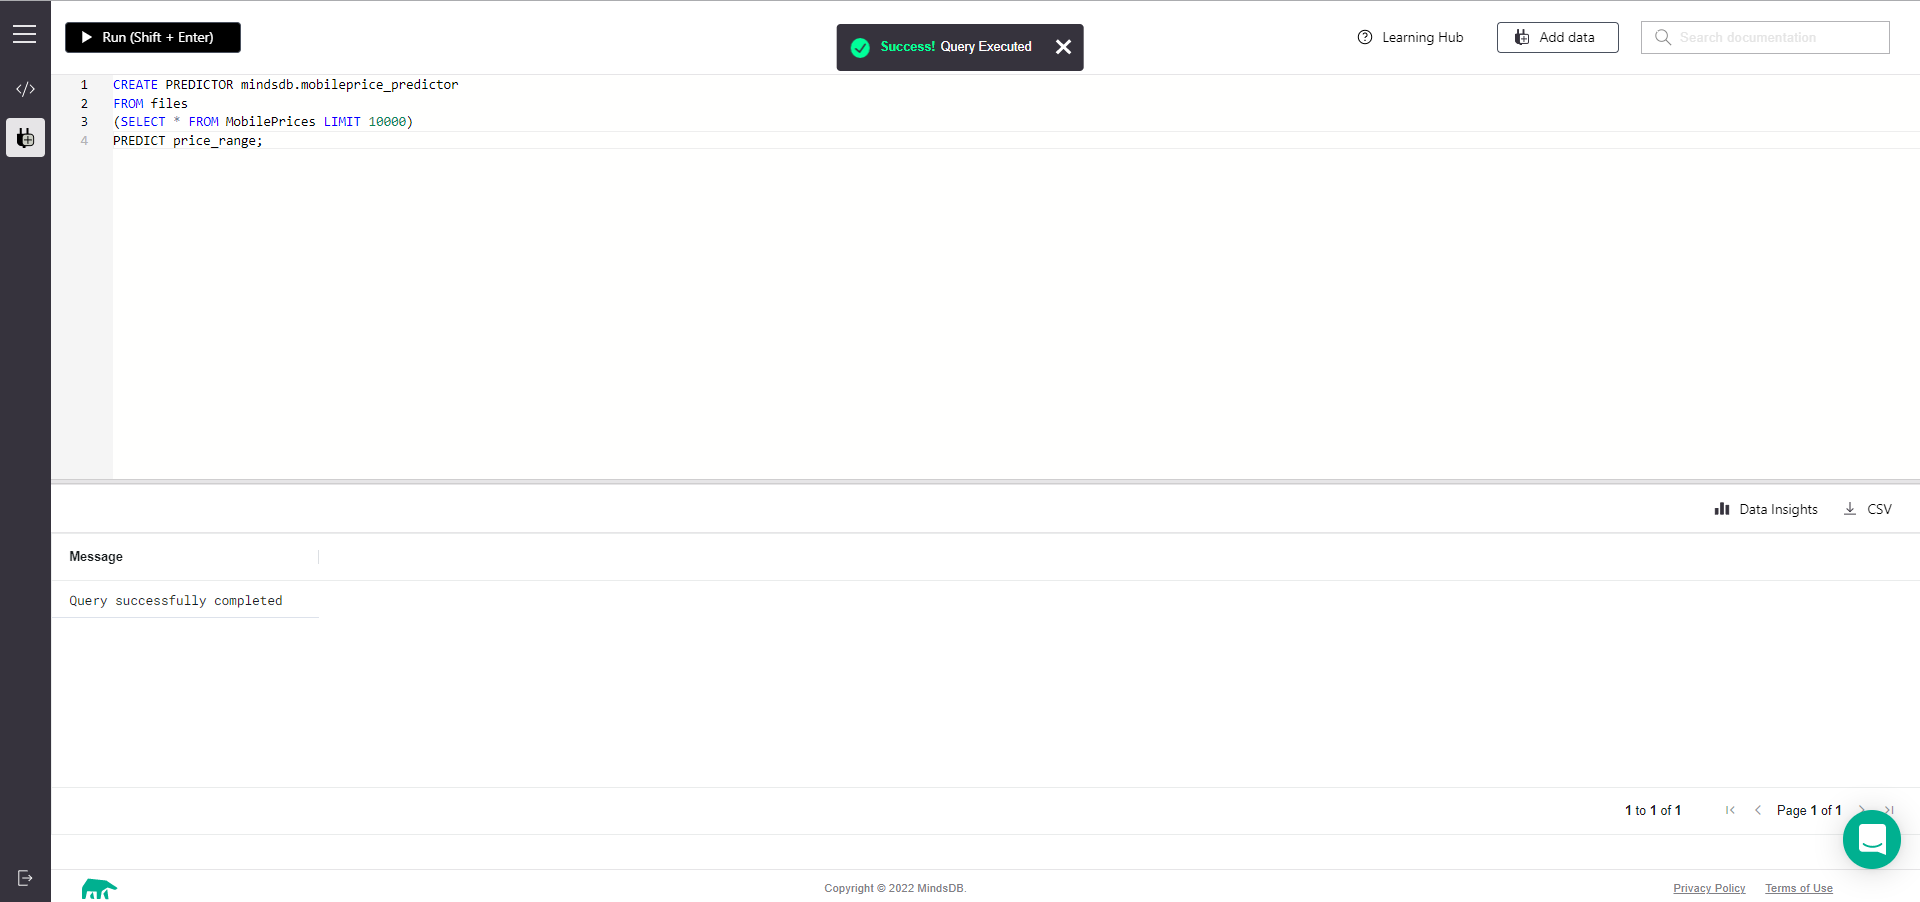Open the chat support widget

click(1872, 840)
